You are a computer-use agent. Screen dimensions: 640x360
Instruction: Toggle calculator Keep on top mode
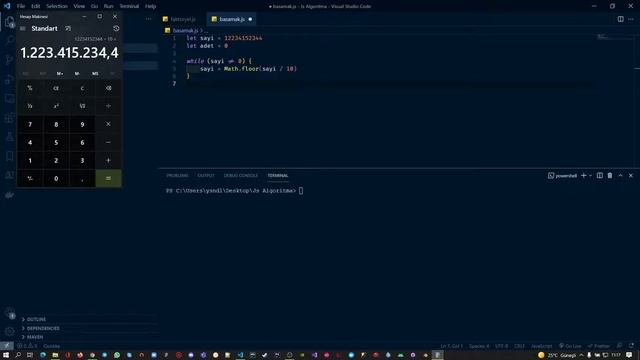coord(68,29)
